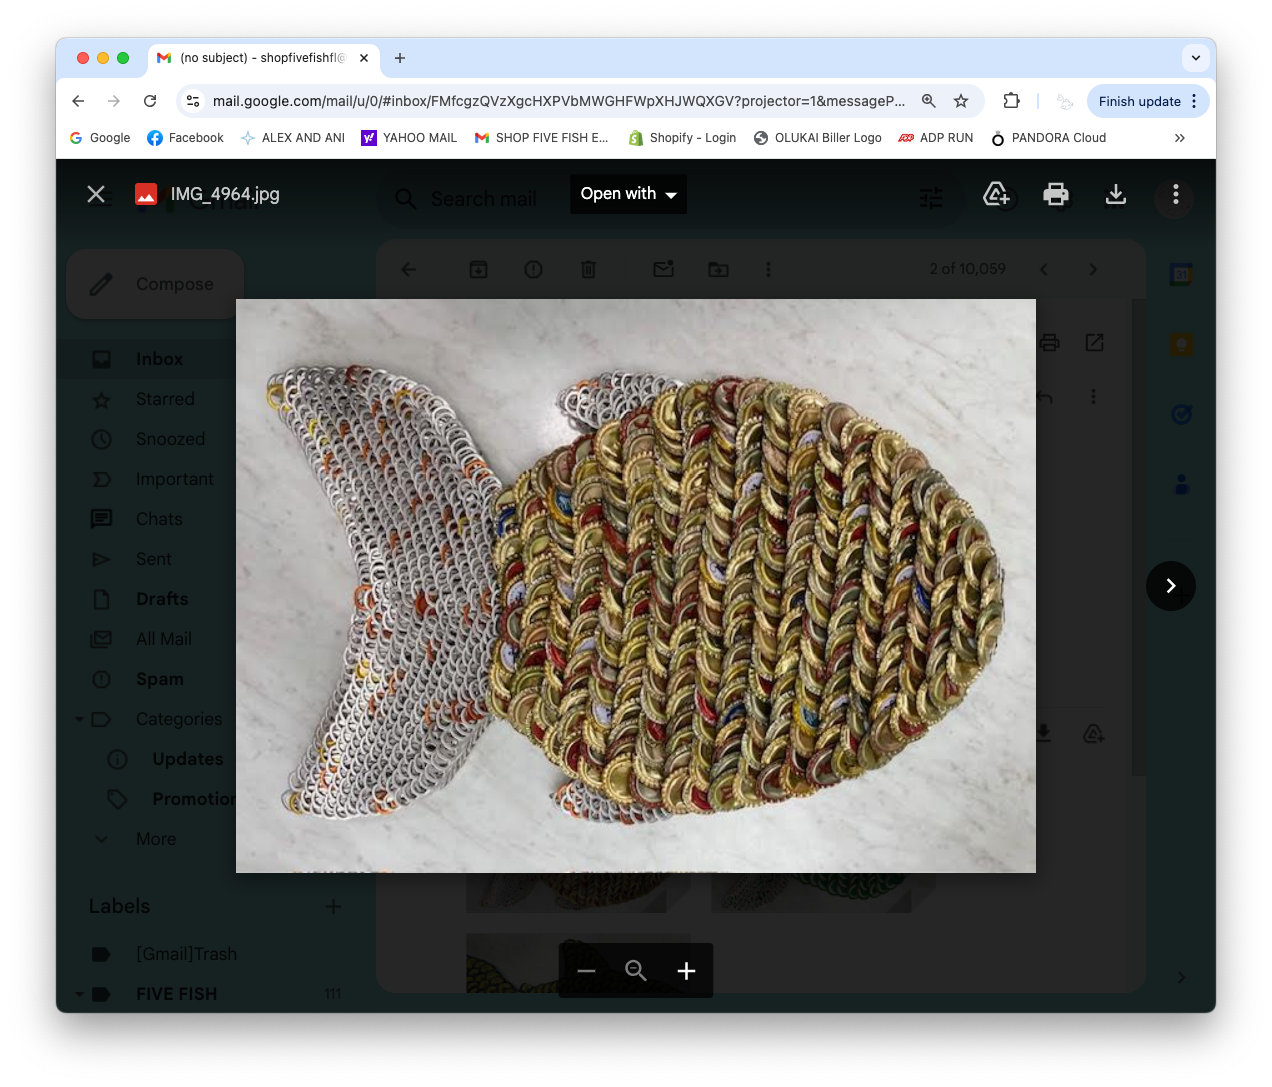1272x1087 pixels.
Task: Go to the next image with the arrow
Action: [1171, 586]
